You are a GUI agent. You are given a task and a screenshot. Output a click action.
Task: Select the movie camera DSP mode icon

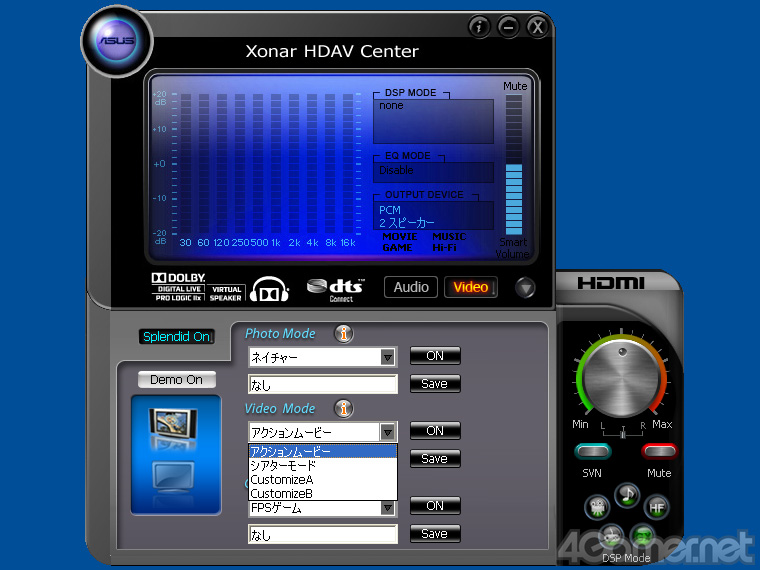point(598,507)
